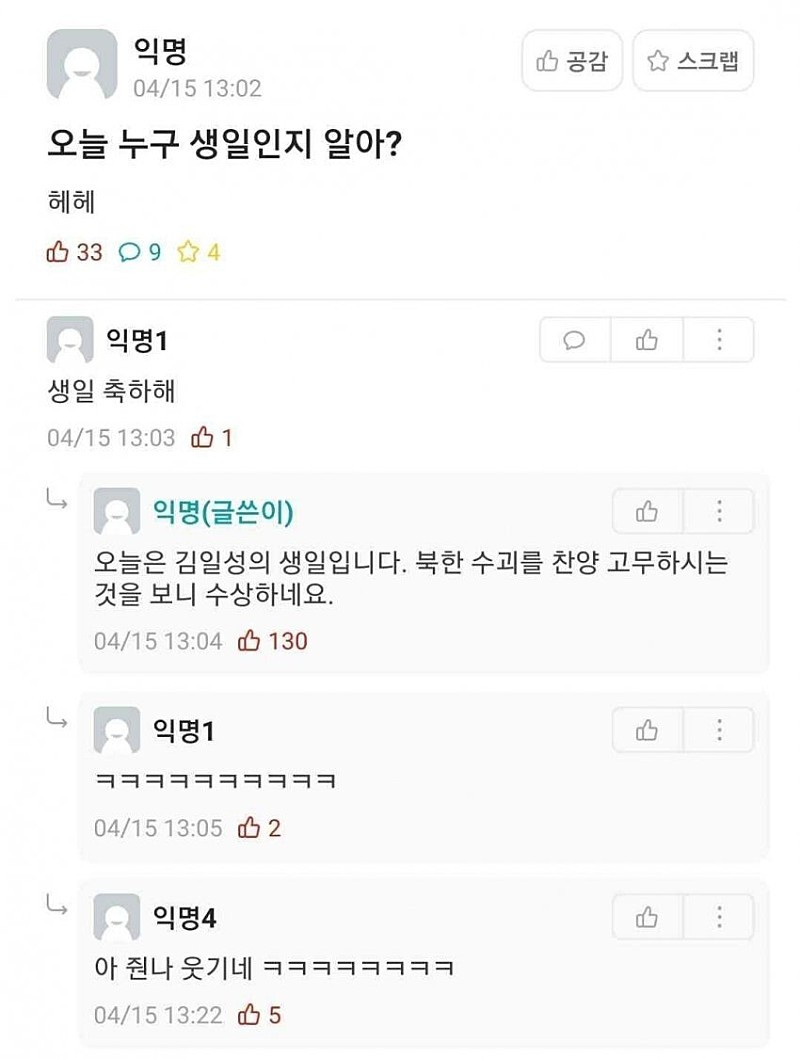The width and height of the screenshot is (800, 1059).
Task: Open more options on 익명4's reply
Action: point(719,917)
